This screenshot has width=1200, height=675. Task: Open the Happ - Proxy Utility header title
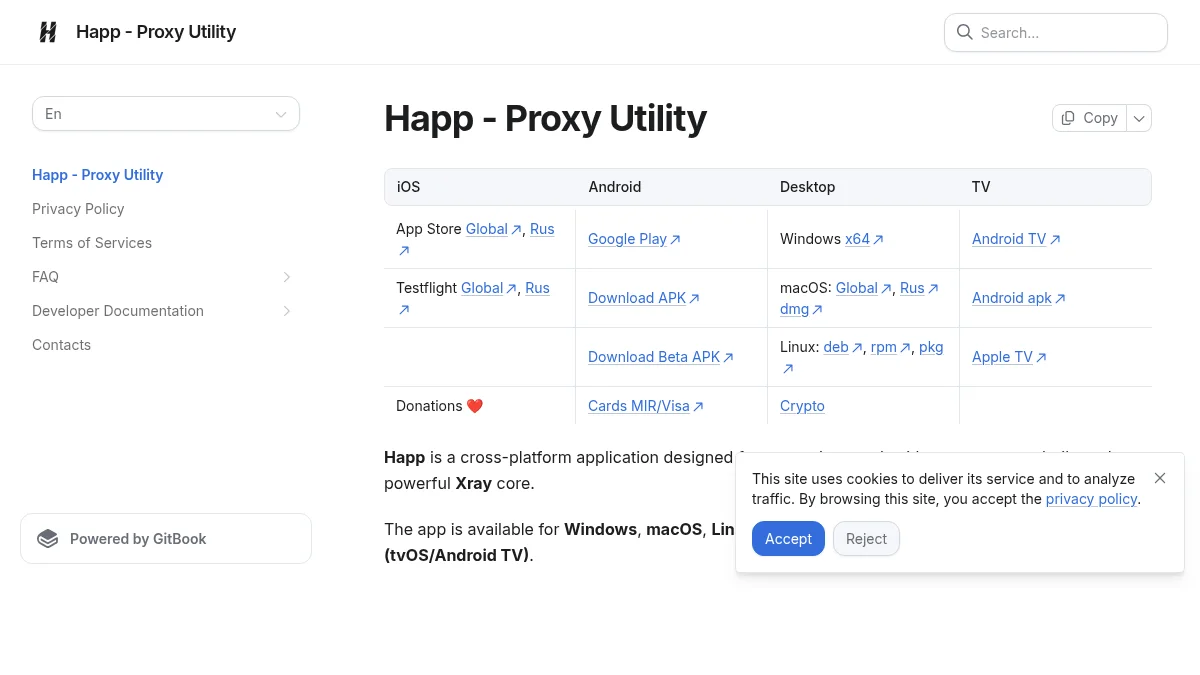pyautogui.click(x=156, y=32)
